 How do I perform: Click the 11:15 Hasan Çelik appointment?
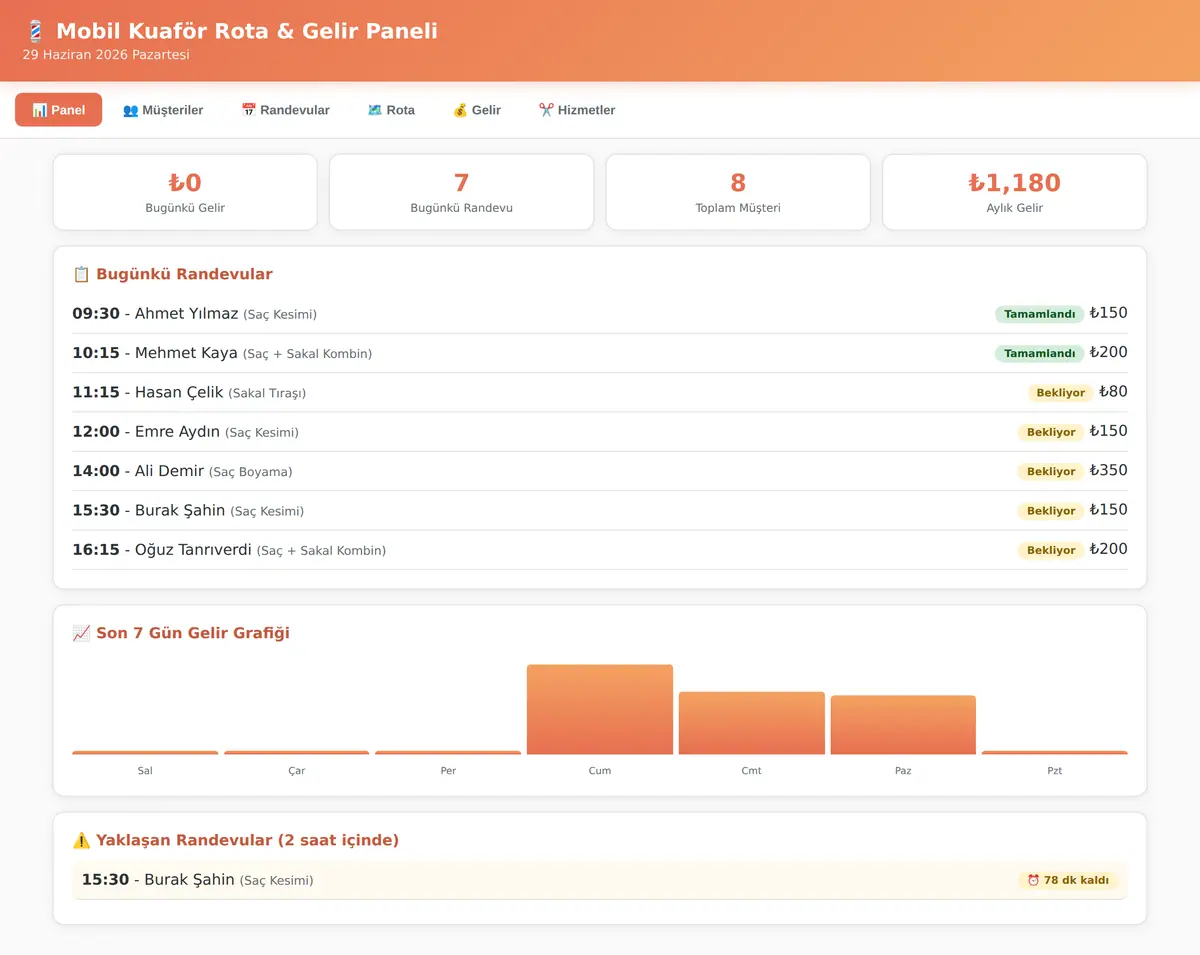click(x=600, y=392)
